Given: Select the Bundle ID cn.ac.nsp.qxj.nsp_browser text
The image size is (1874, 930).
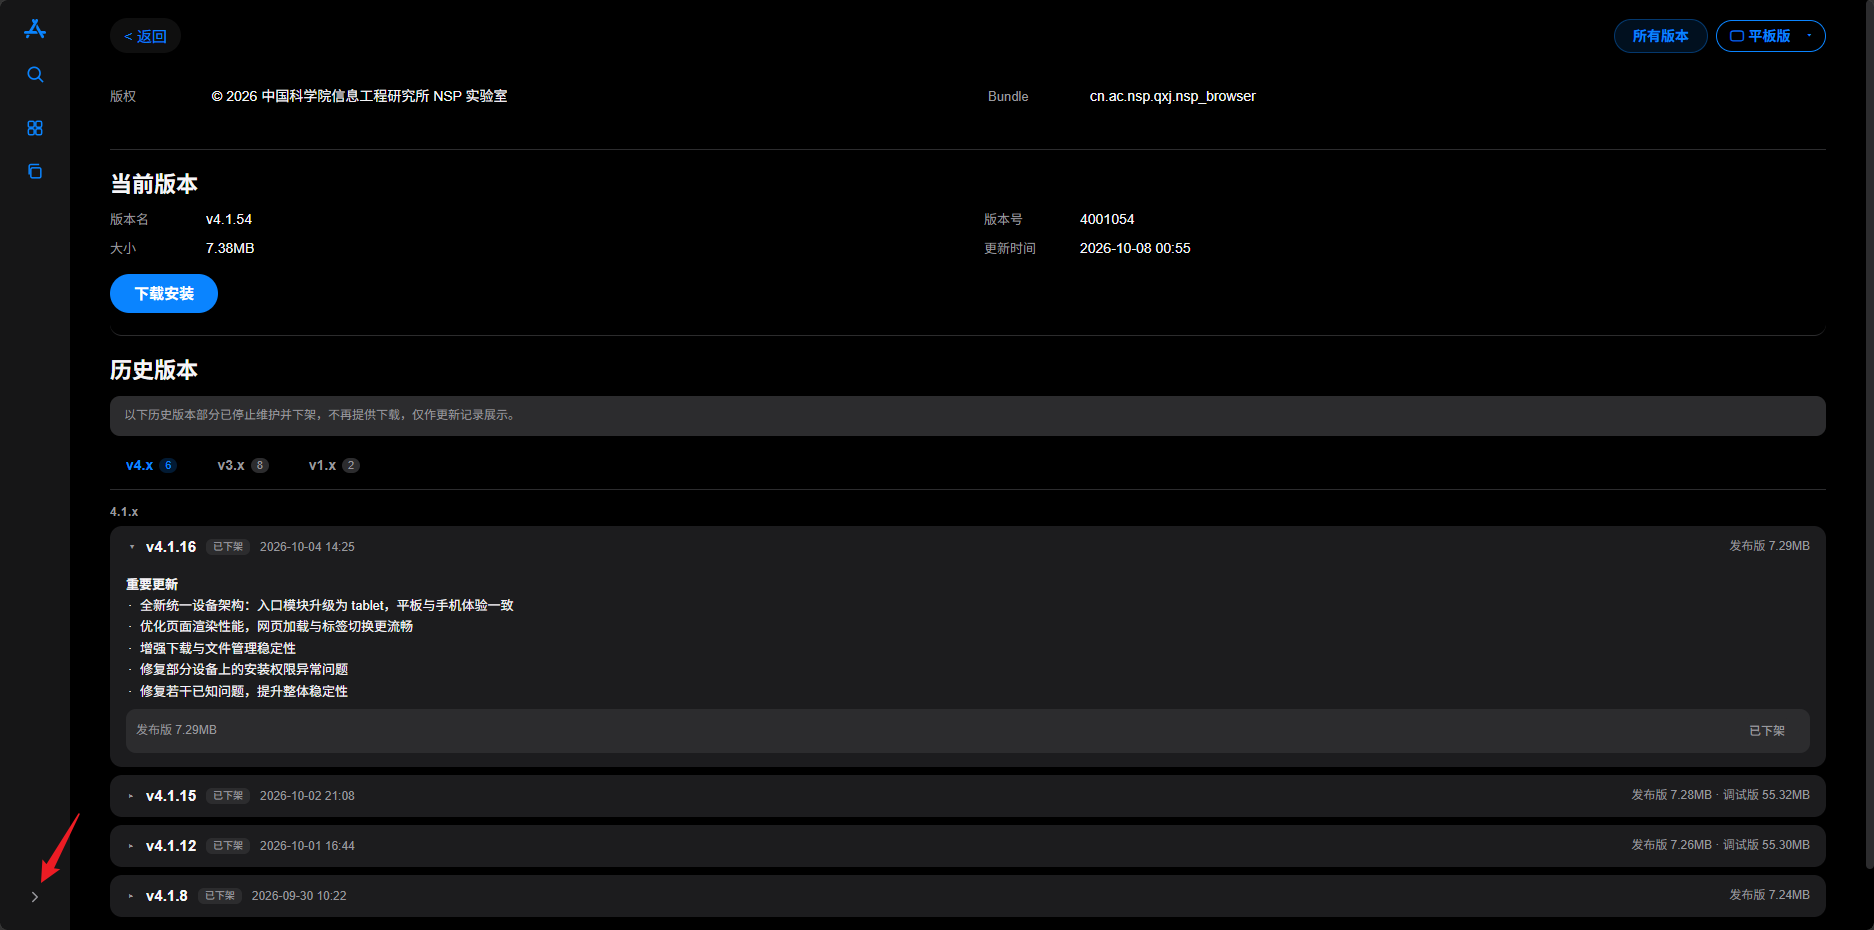Looking at the screenshot, I should point(1172,96).
